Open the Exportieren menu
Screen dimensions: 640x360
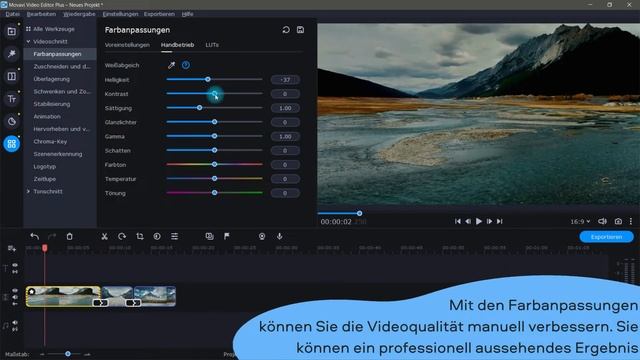click(x=159, y=14)
